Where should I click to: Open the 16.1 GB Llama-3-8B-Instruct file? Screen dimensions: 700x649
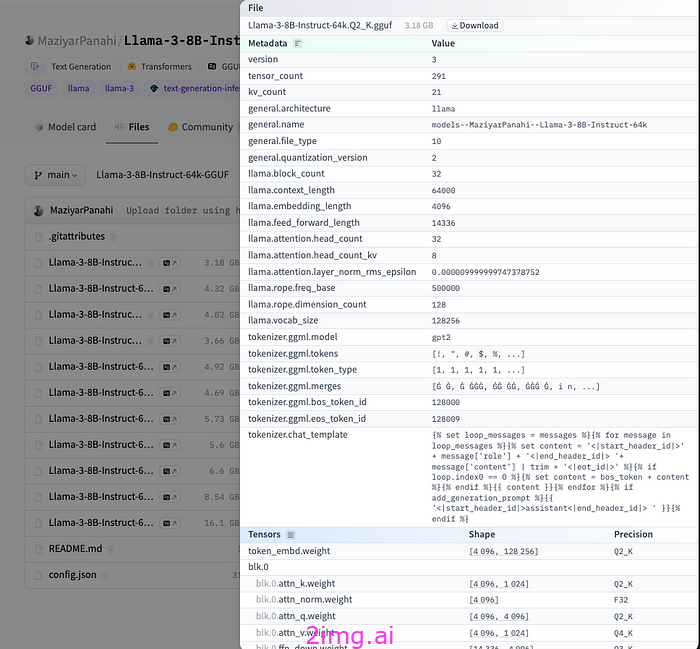101,523
